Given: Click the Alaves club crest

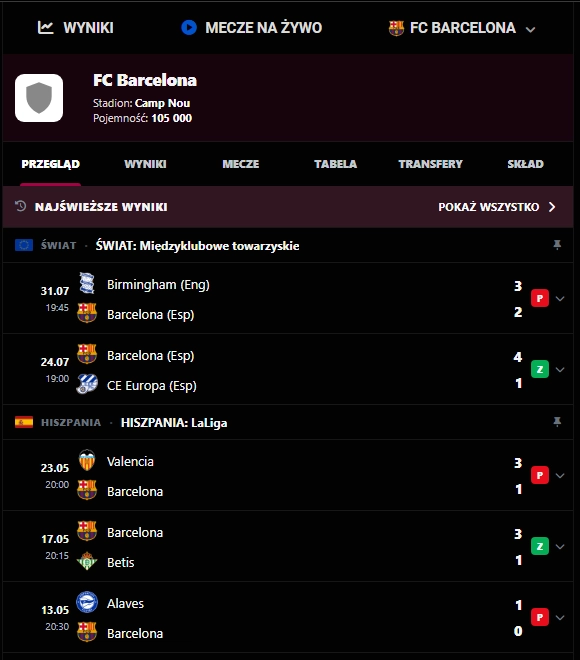Looking at the screenshot, I should 87,602.
